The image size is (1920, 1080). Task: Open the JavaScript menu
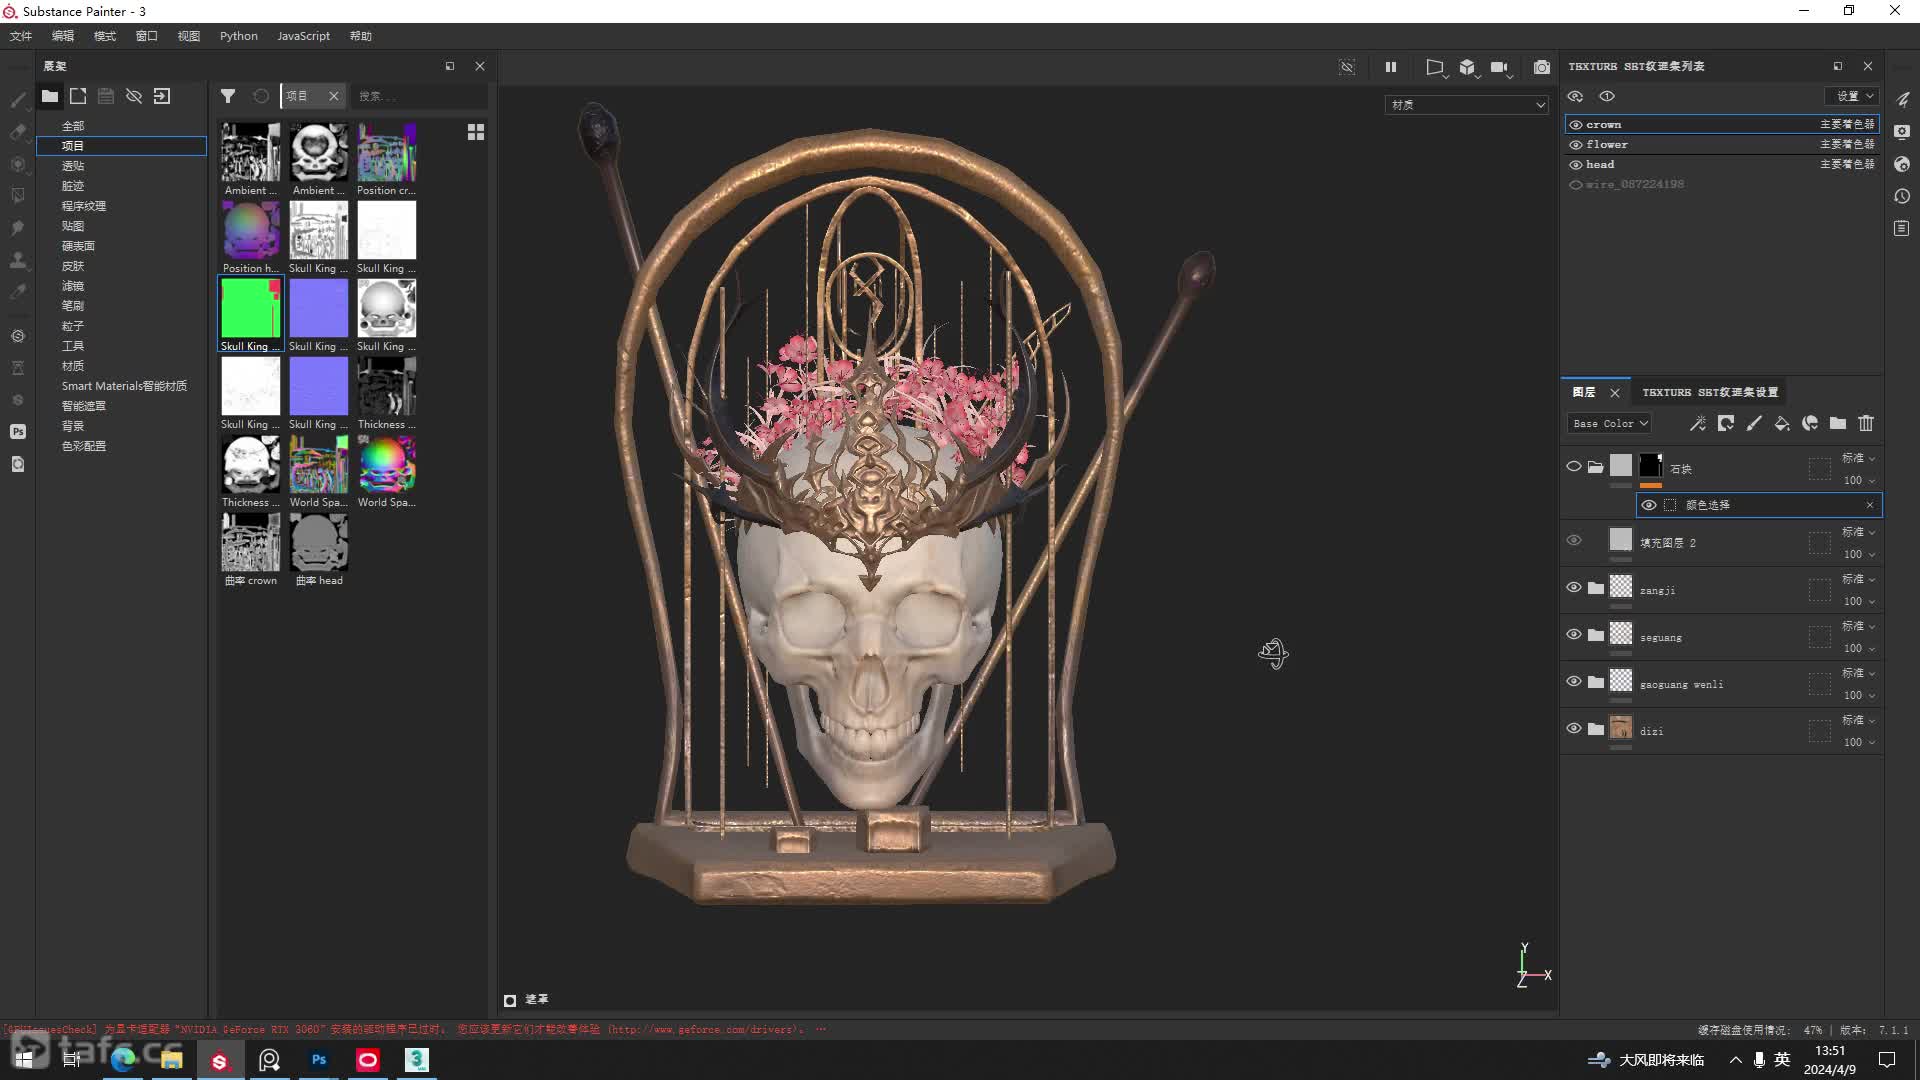pyautogui.click(x=303, y=36)
